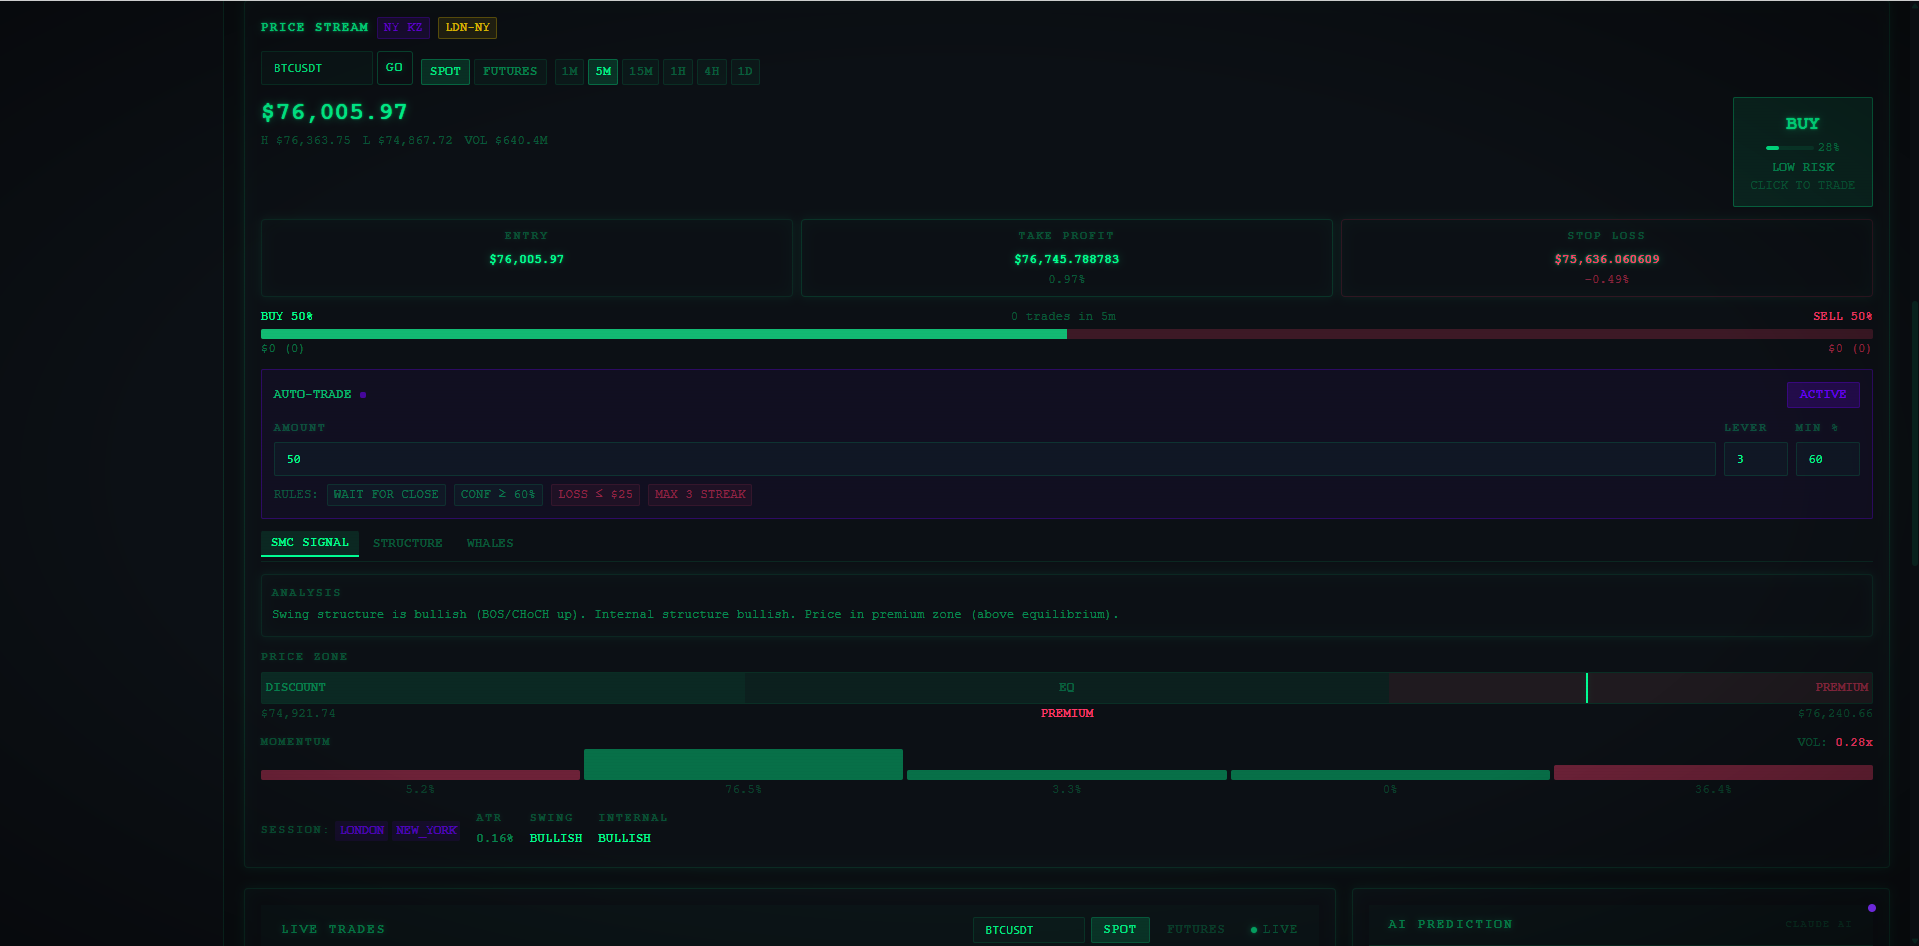Click the Internal BULLISH value
Screen dimensions: 1919x946
(624, 838)
